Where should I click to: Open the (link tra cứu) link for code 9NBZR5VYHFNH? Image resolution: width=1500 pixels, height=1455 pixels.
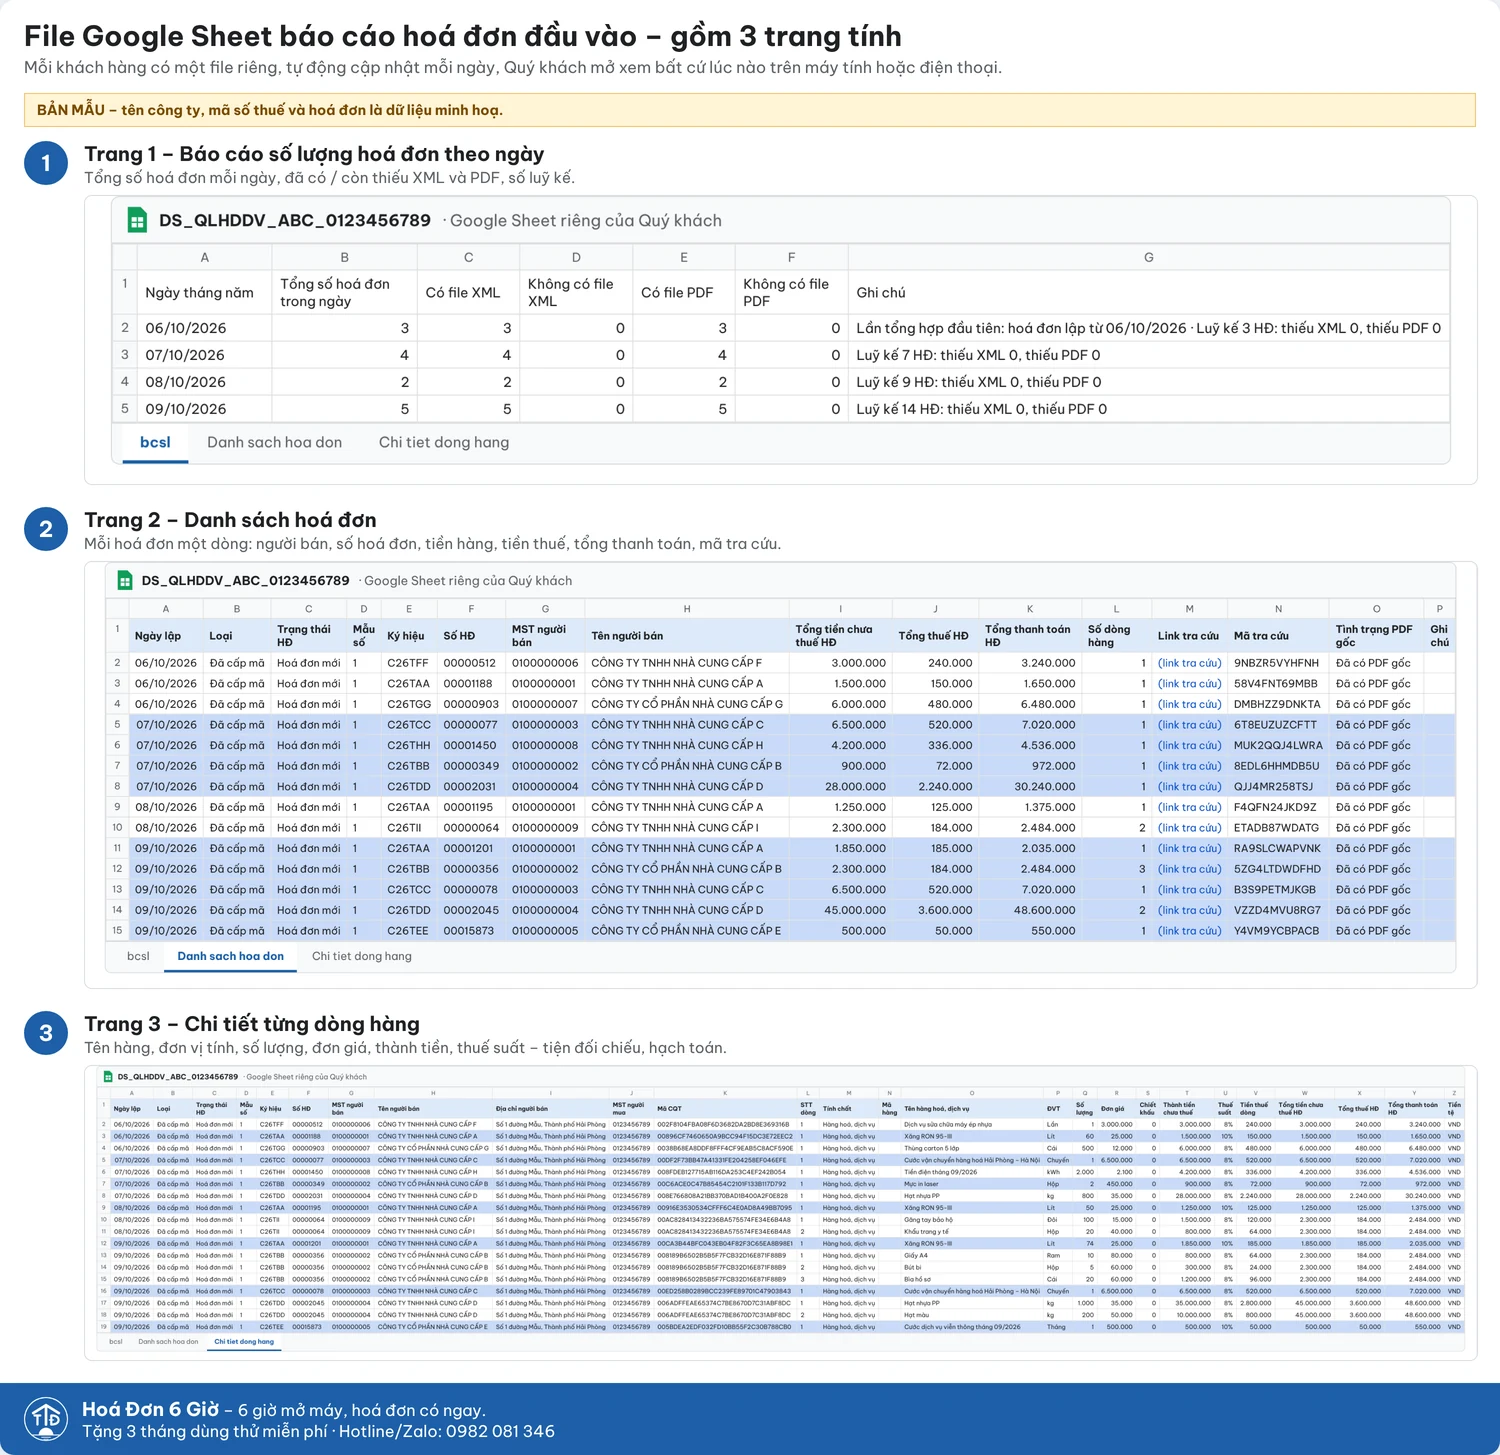[1189, 663]
